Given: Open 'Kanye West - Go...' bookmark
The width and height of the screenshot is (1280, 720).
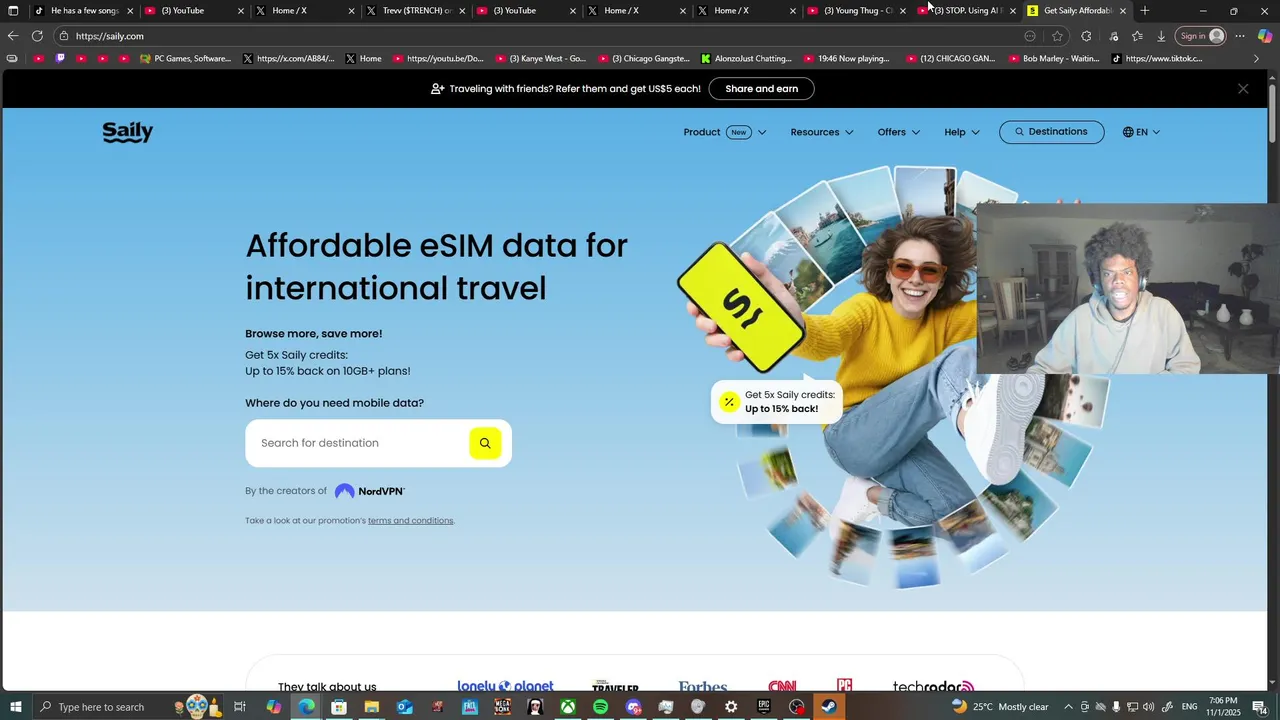Looking at the screenshot, I should (541, 59).
